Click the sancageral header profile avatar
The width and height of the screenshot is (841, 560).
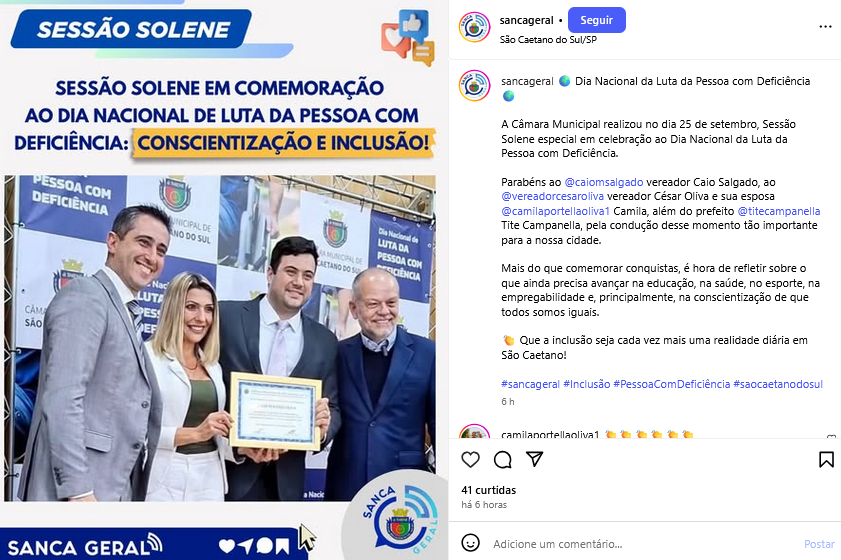point(475,27)
